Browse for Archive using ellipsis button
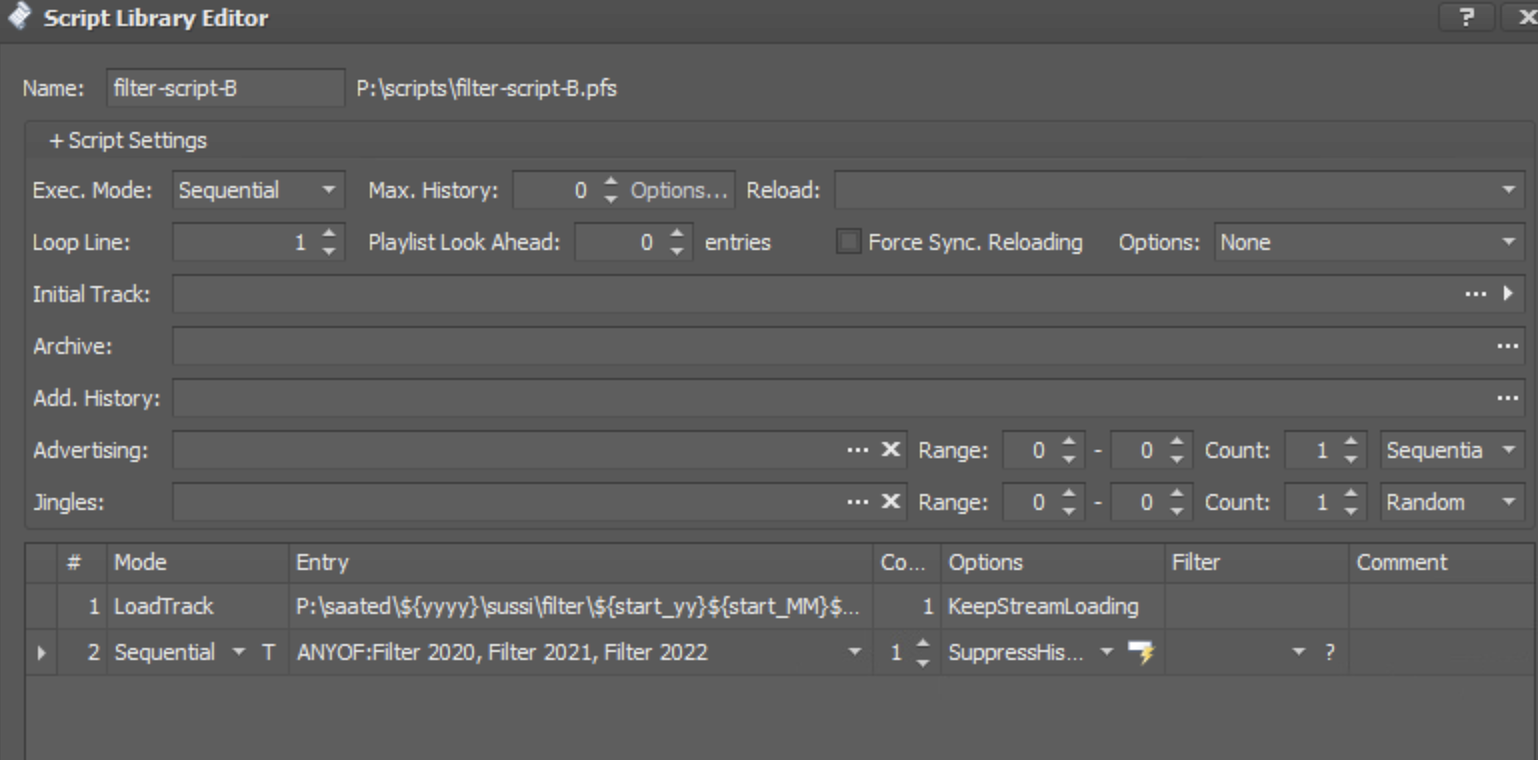1538x760 pixels. (x=1507, y=346)
